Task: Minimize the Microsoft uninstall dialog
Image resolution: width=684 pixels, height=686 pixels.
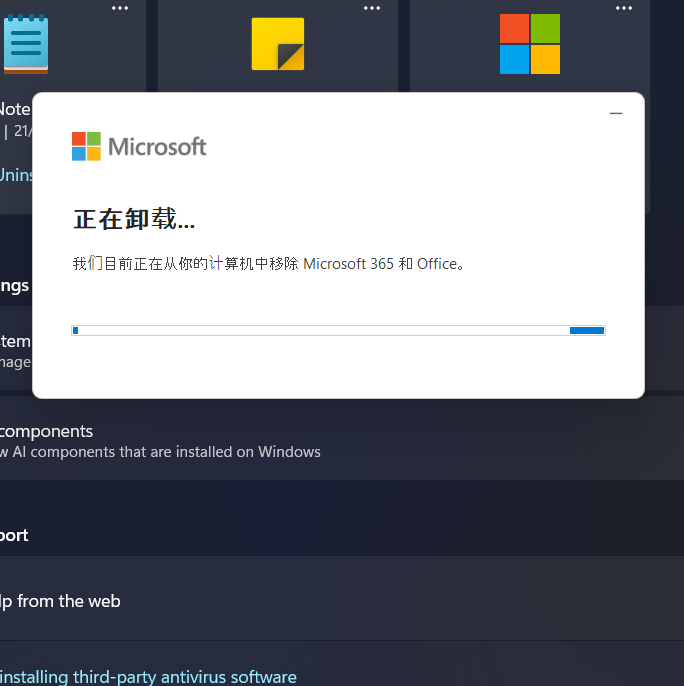Action: pos(616,113)
